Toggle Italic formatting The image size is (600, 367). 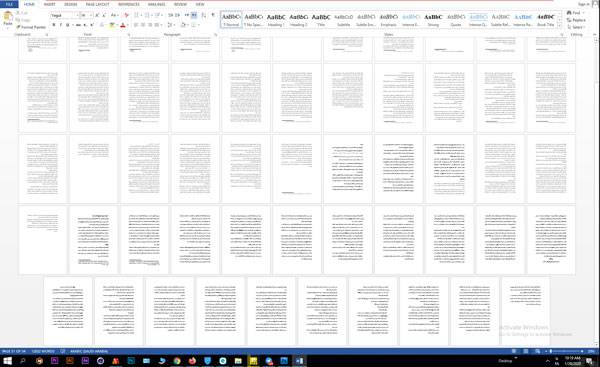coord(60,25)
